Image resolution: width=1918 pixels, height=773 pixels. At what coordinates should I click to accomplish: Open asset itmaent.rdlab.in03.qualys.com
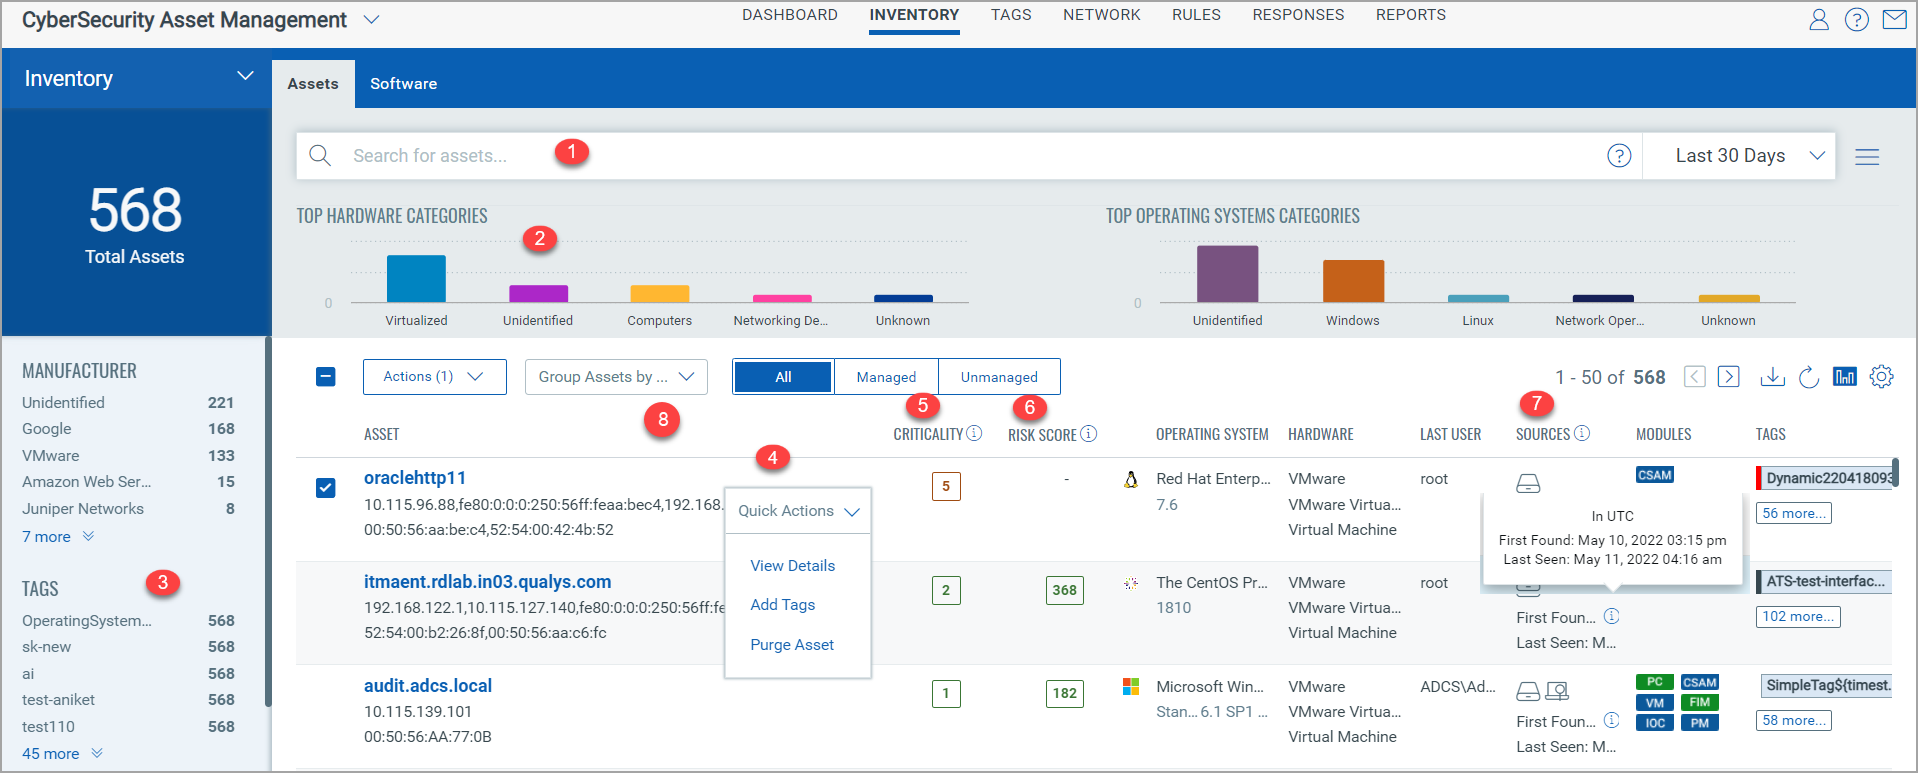click(x=488, y=582)
